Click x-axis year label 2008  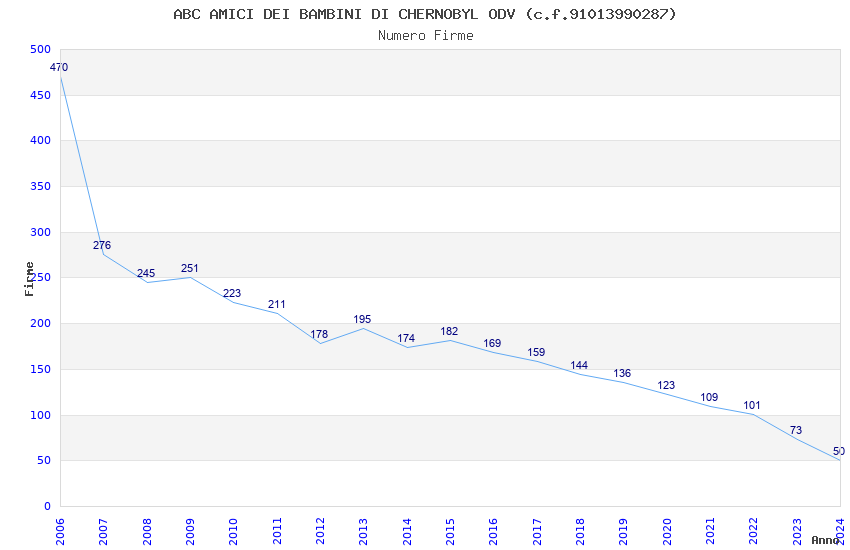click(x=146, y=532)
